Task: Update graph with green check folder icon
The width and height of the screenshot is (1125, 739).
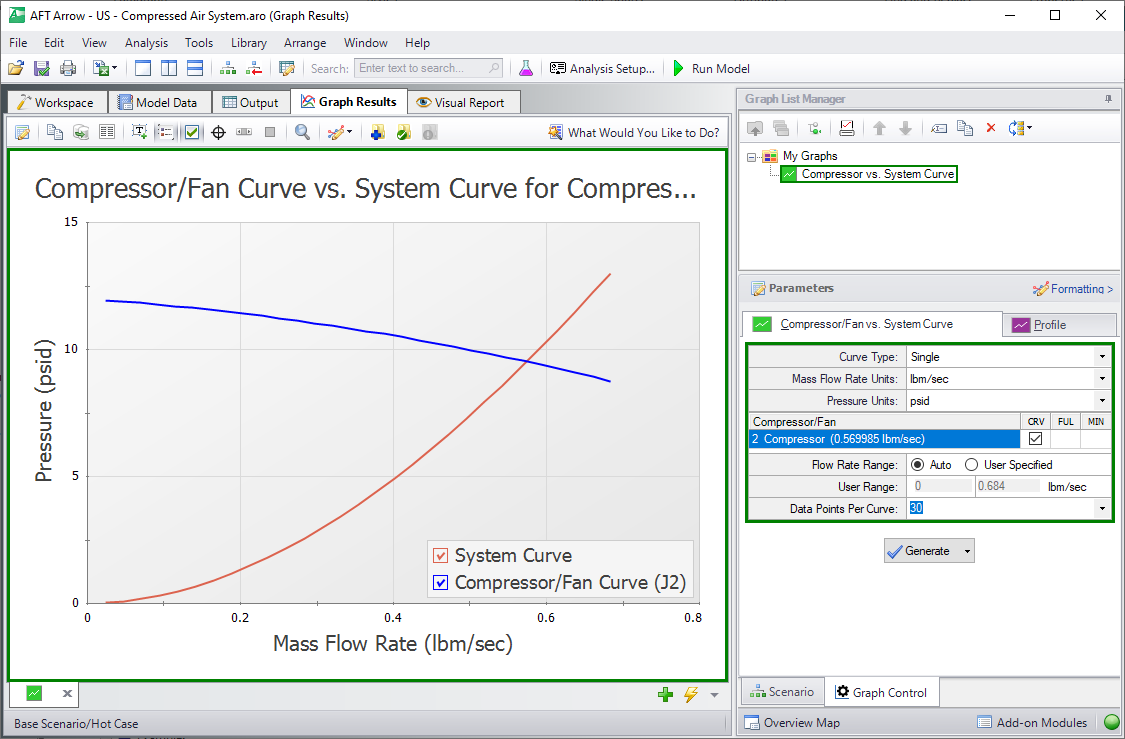Action: coord(403,133)
